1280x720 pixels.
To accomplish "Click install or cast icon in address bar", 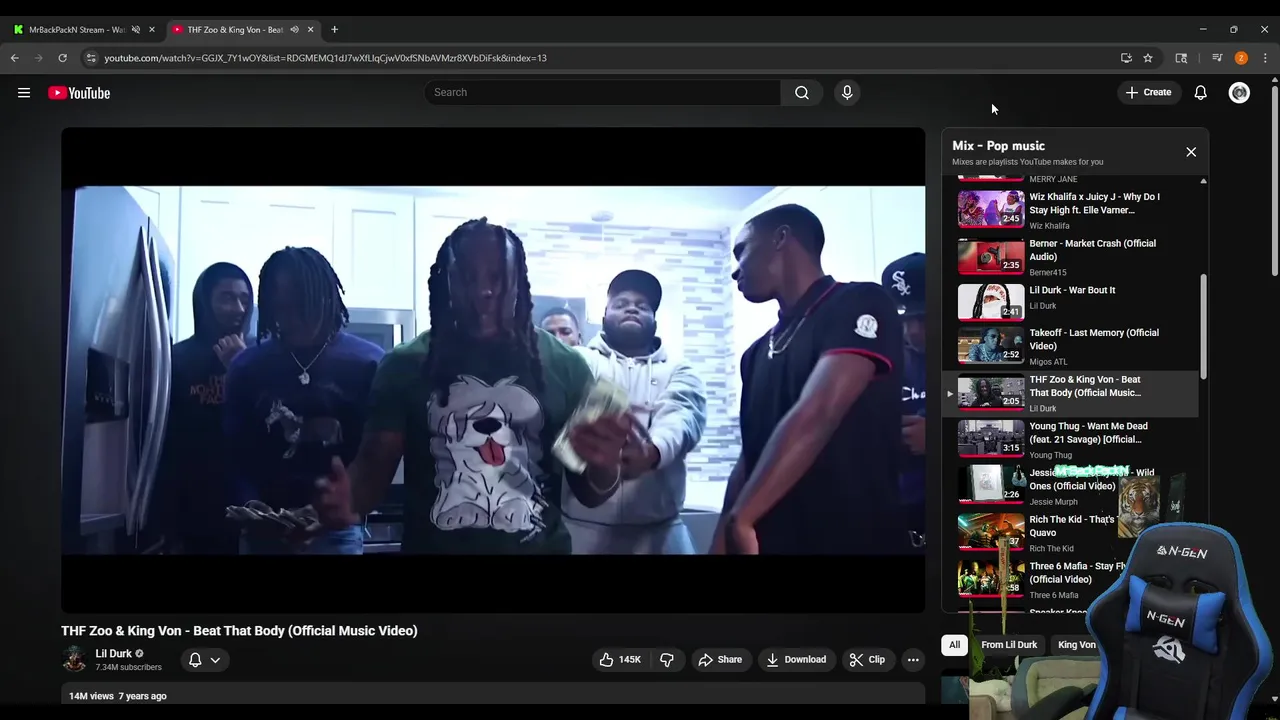I will (1126, 58).
